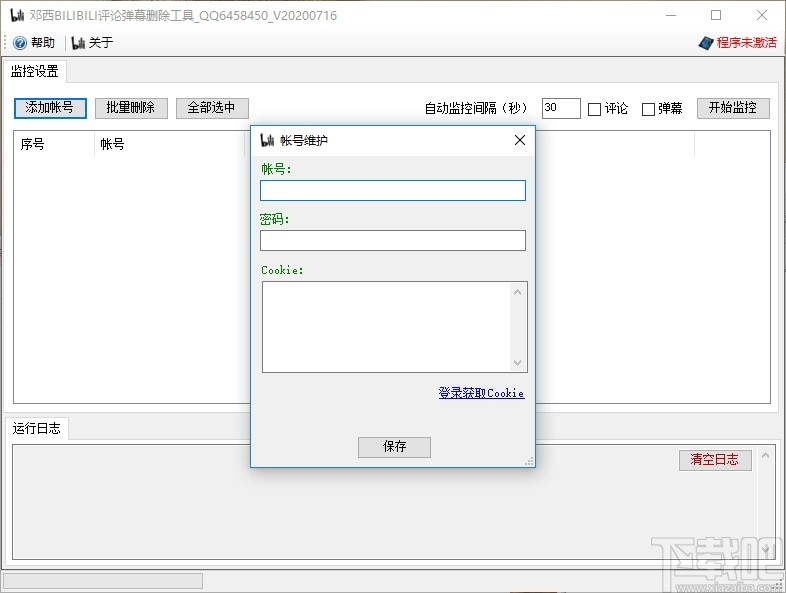Switch to the 运行日志 tab
Viewport: 786px width, 593px height.
pyautogui.click(x=36, y=428)
